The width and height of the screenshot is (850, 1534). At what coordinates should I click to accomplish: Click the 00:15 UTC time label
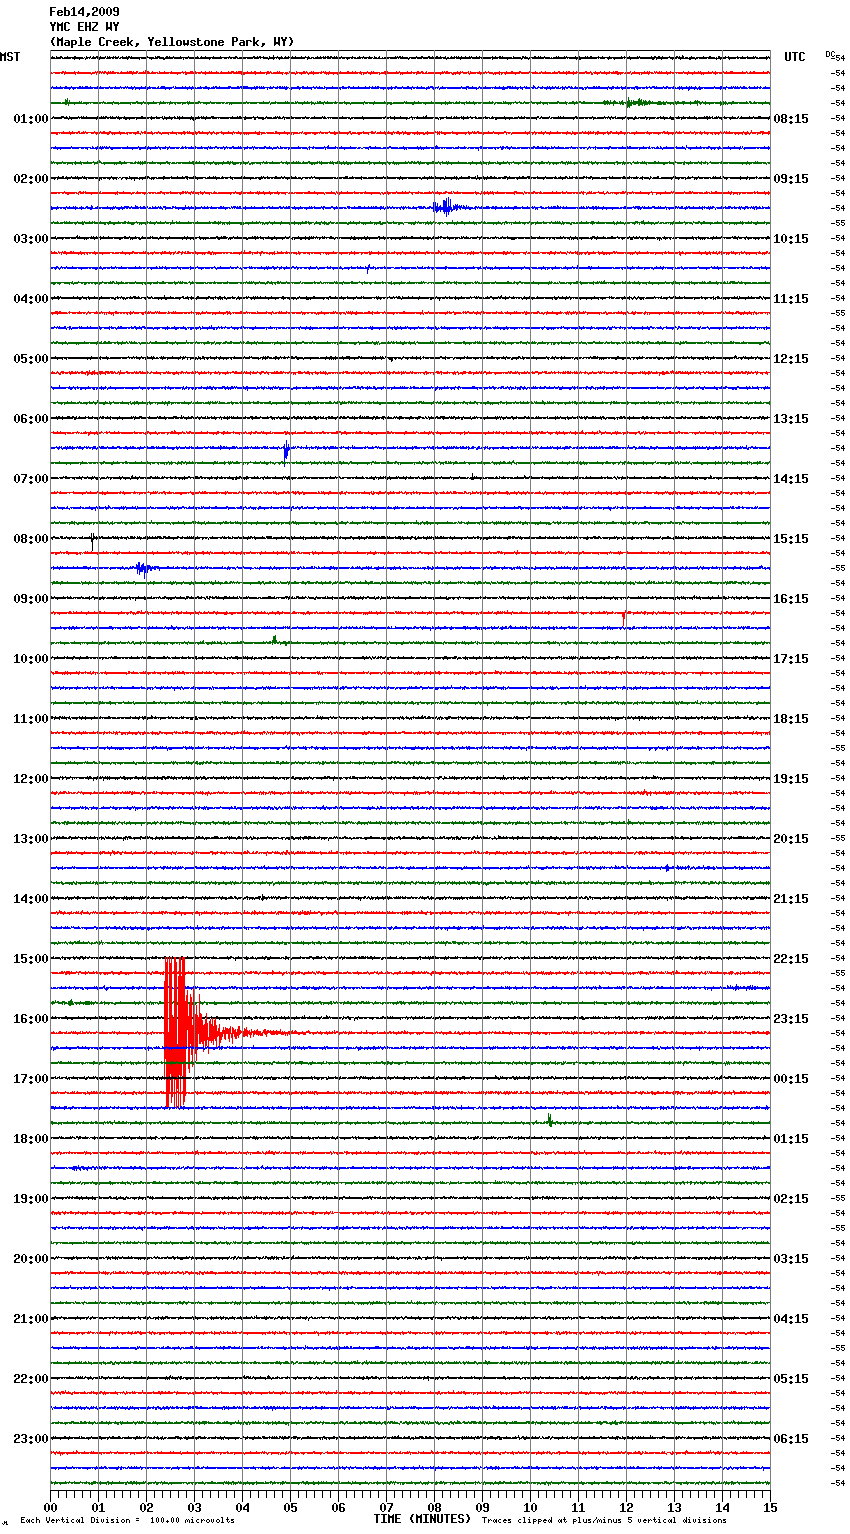791,1079
